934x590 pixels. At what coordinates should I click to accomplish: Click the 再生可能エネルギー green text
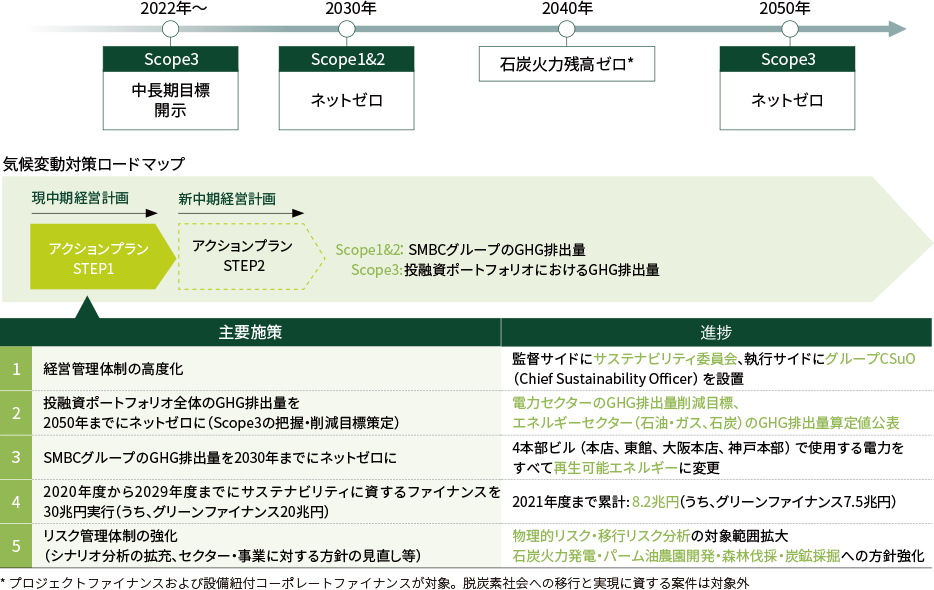[615, 468]
